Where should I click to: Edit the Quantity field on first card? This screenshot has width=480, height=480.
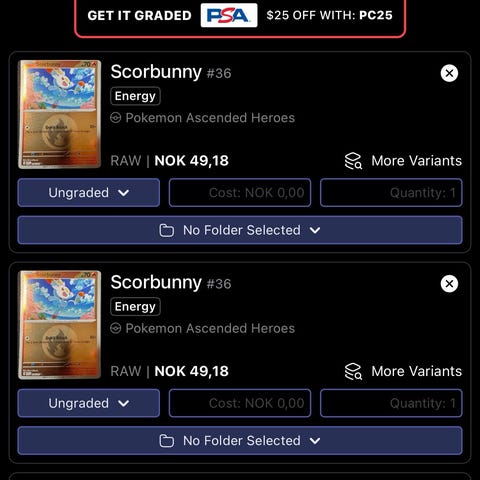coord(391,193)
